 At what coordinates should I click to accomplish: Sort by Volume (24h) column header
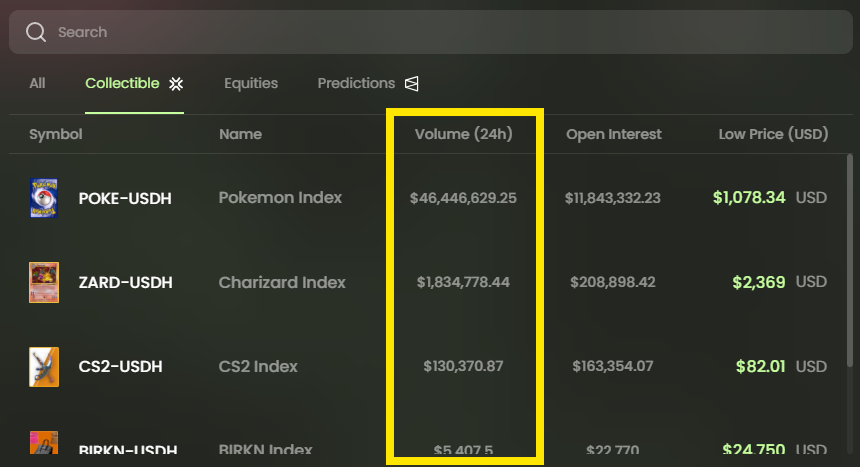click(x=463, y=134)
